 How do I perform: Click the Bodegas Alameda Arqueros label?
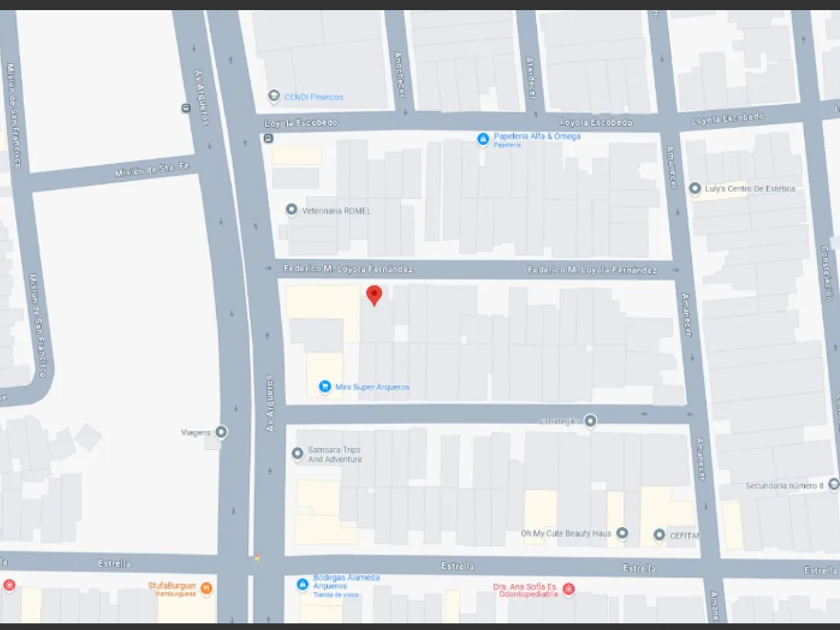[x=346, y=586]
